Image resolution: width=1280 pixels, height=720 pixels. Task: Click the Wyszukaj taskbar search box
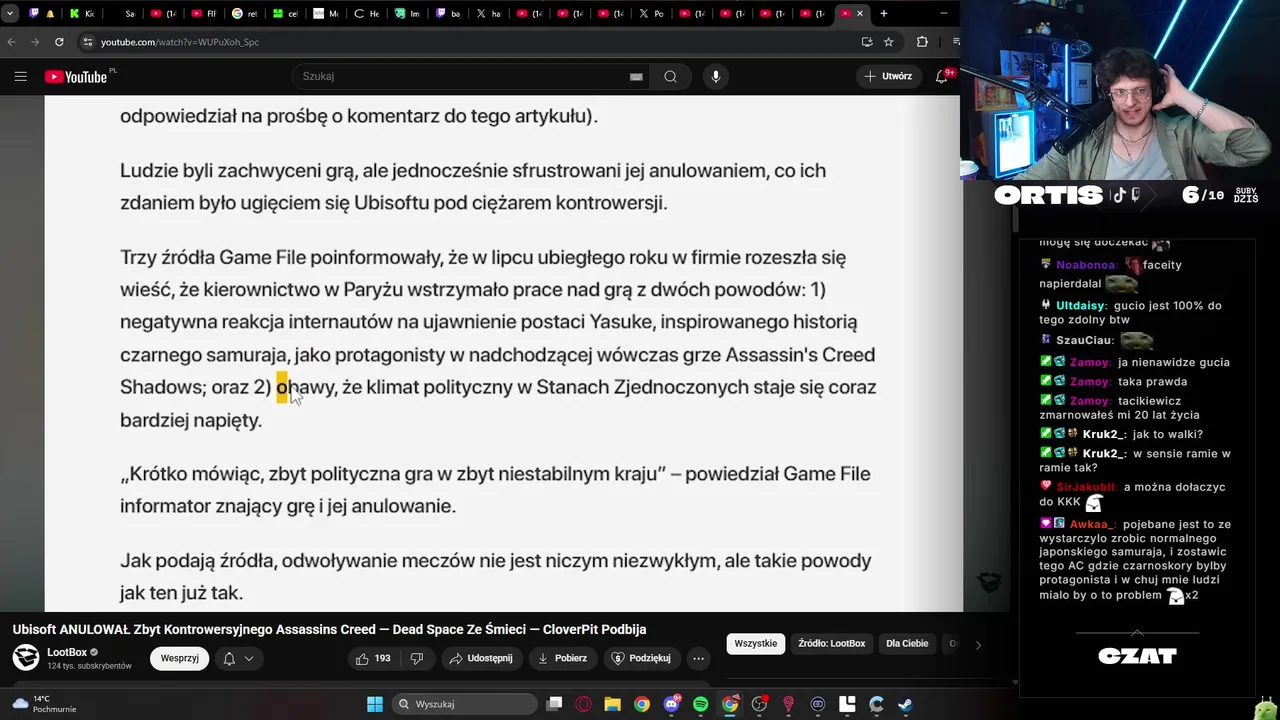point(465,704)
